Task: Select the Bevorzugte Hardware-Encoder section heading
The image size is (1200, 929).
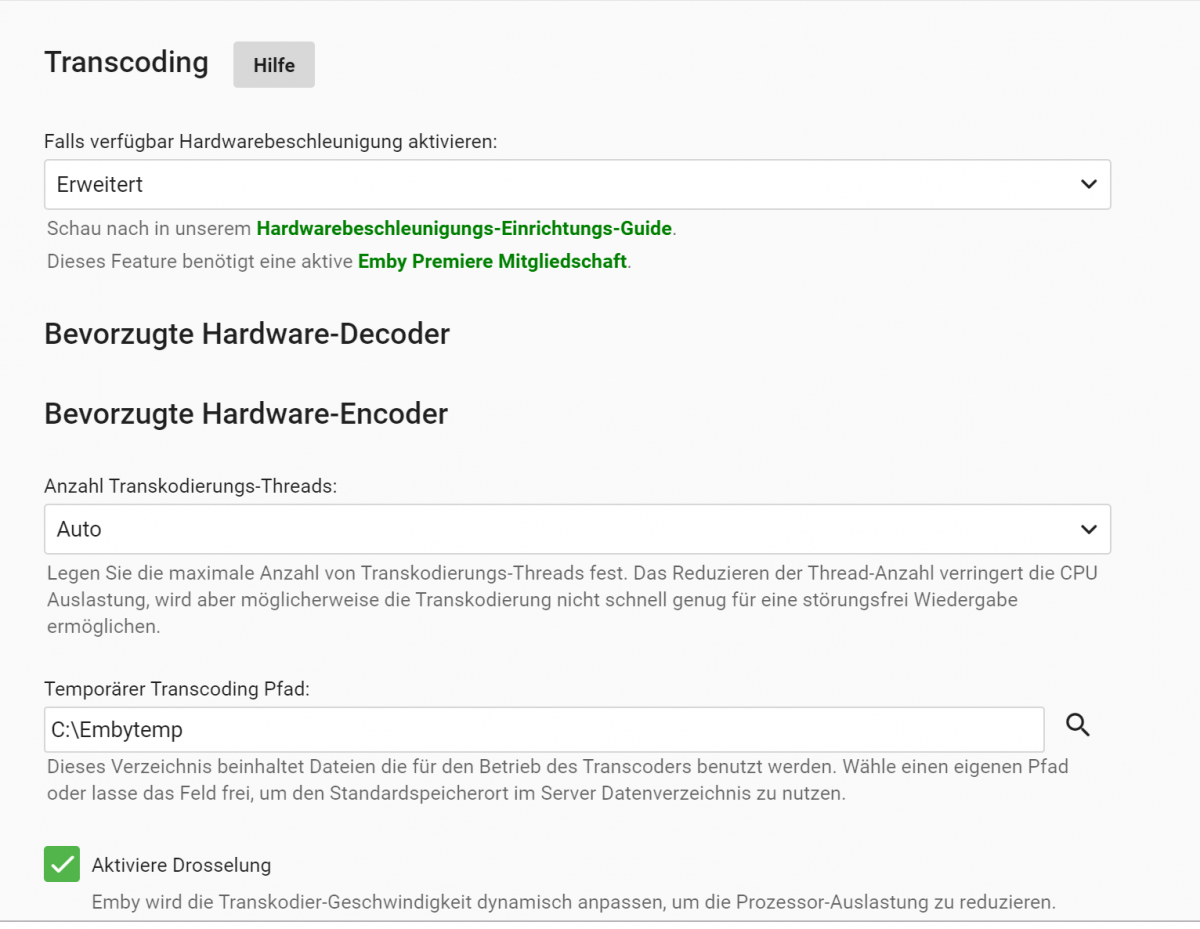Action: point(246,413)
